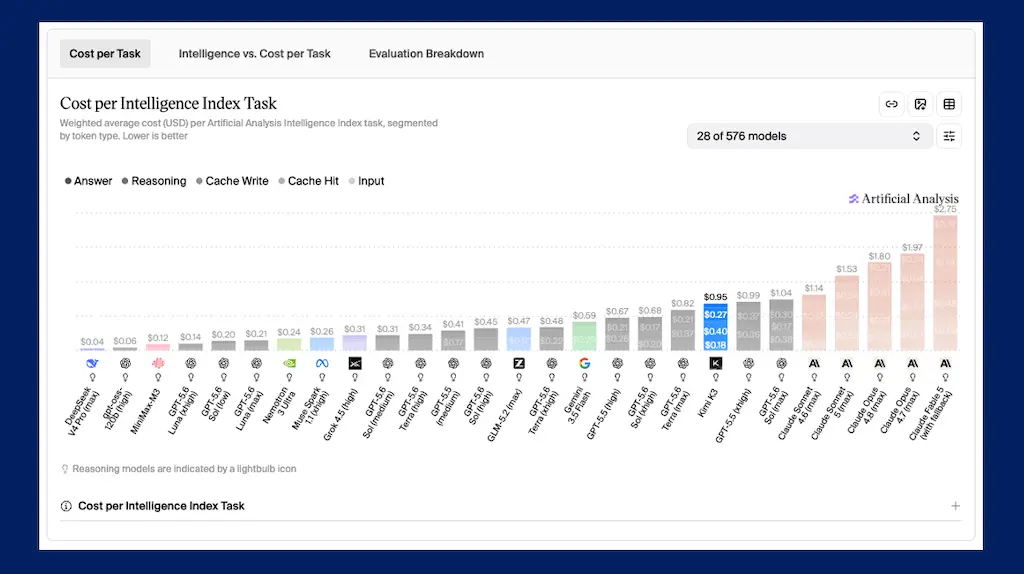Click the Claude Sonnet 4.6 Anthropic logo
This screenshot has width=1024, height=574.
tap(814, 363)
